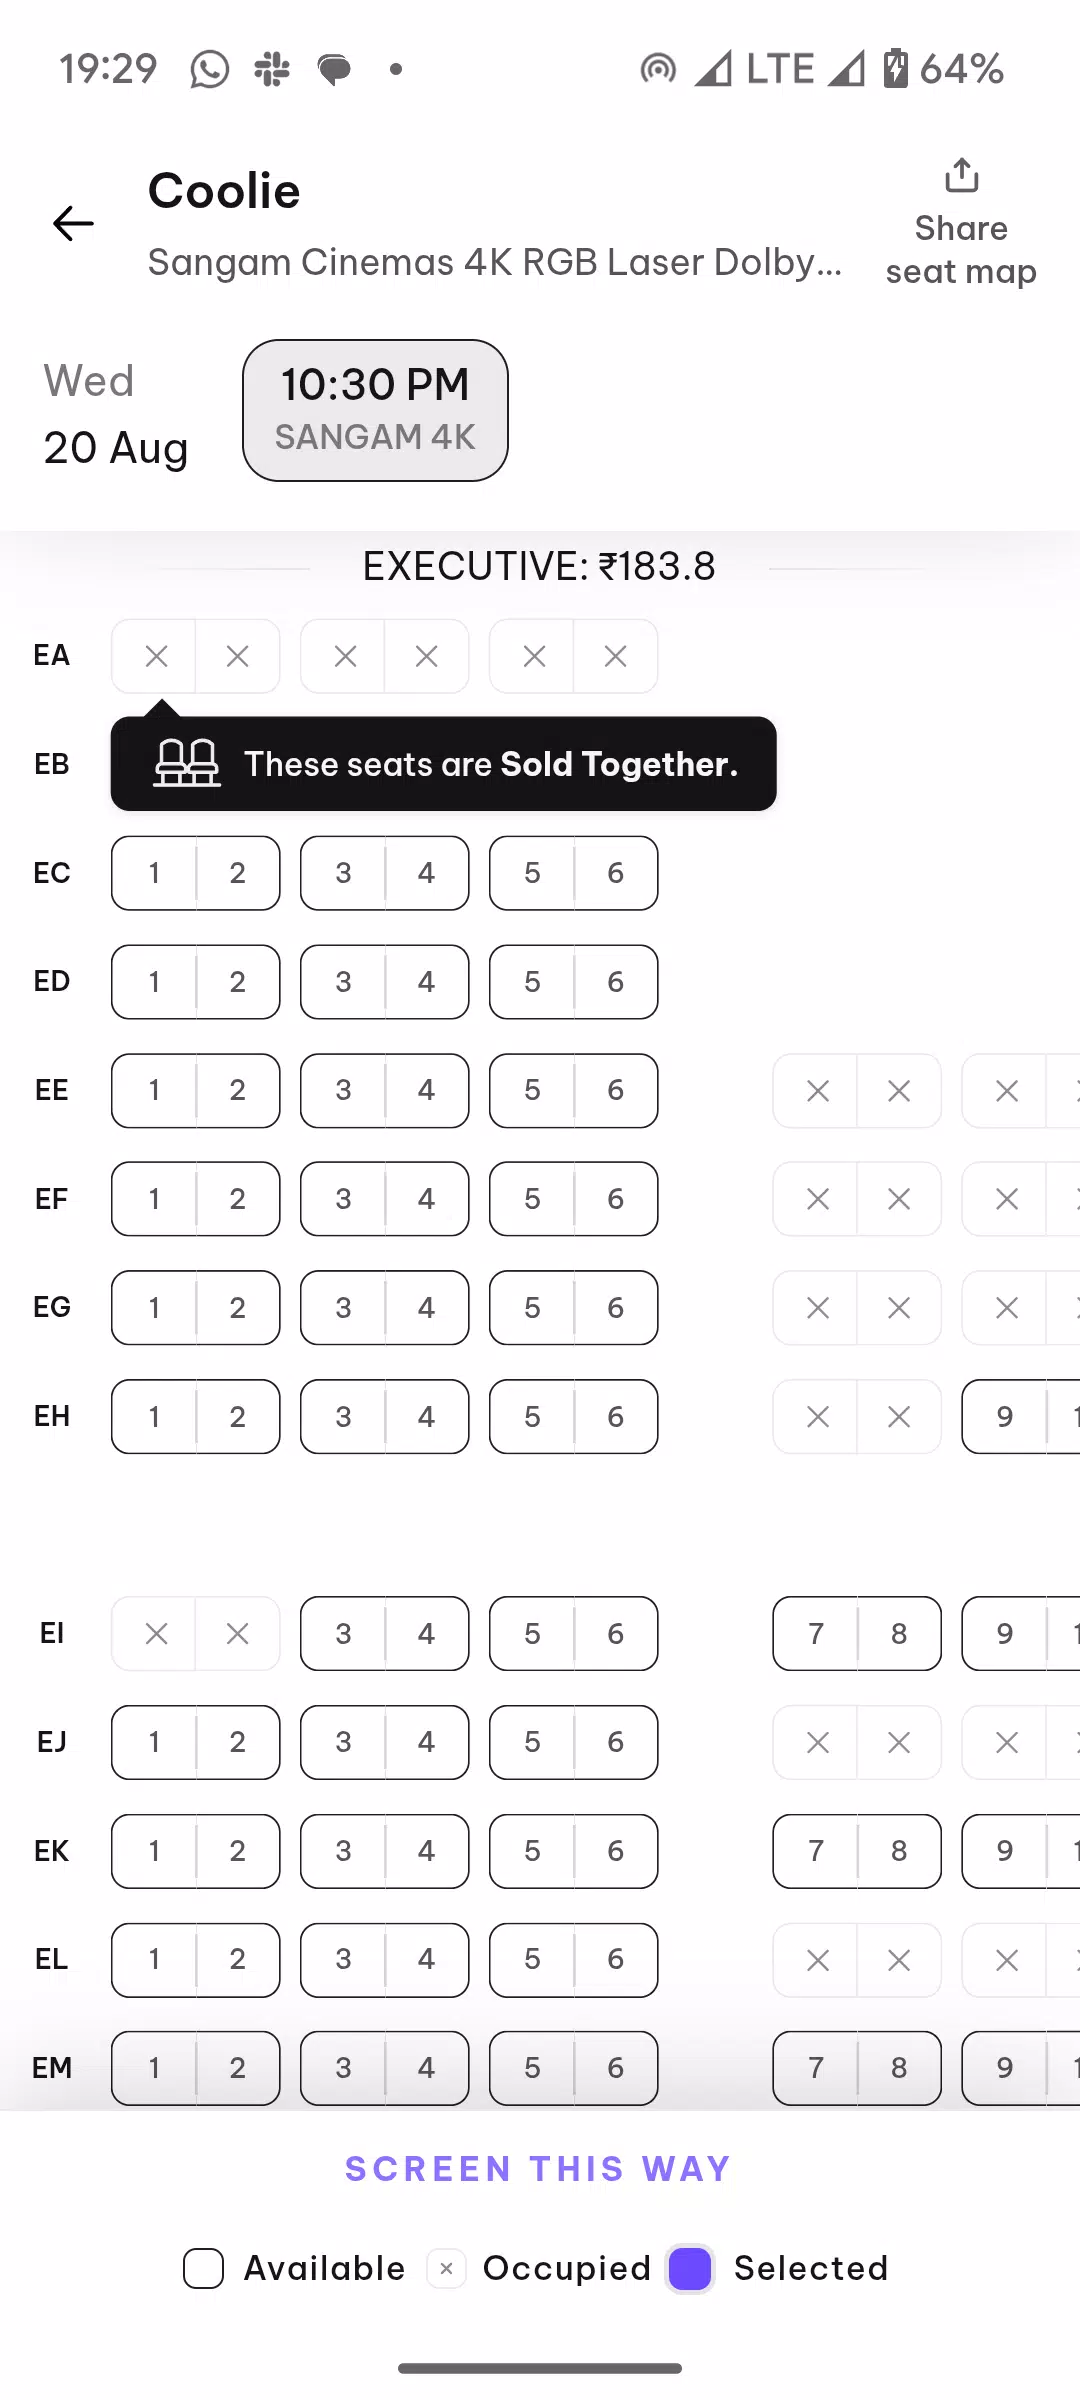Open WhatsApp notification in status bar
The image size is (1080, 2400).
click(210, 69)
